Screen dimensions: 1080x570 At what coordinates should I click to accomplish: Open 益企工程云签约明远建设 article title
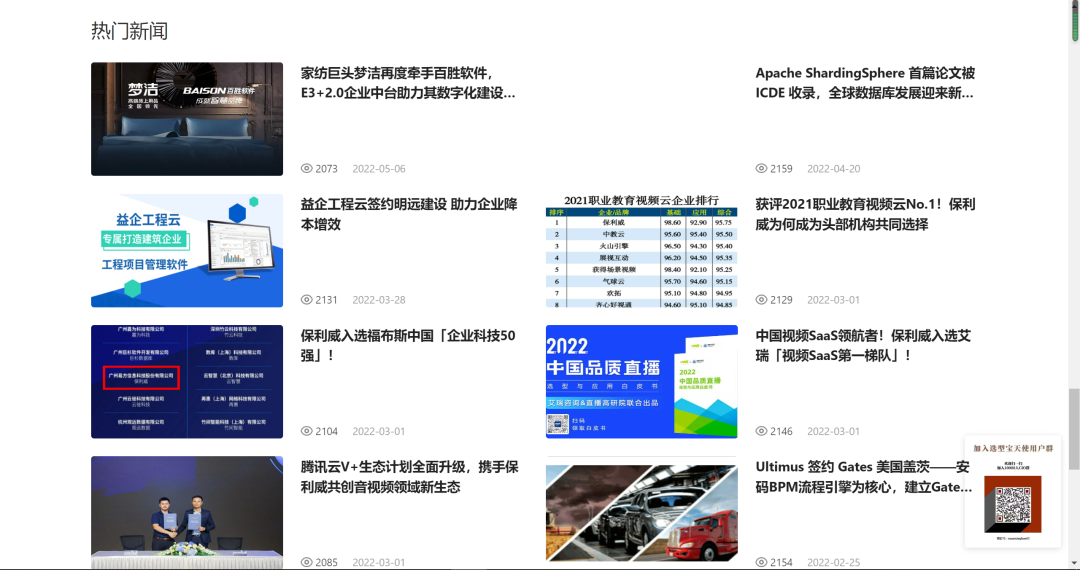(408, 214)
